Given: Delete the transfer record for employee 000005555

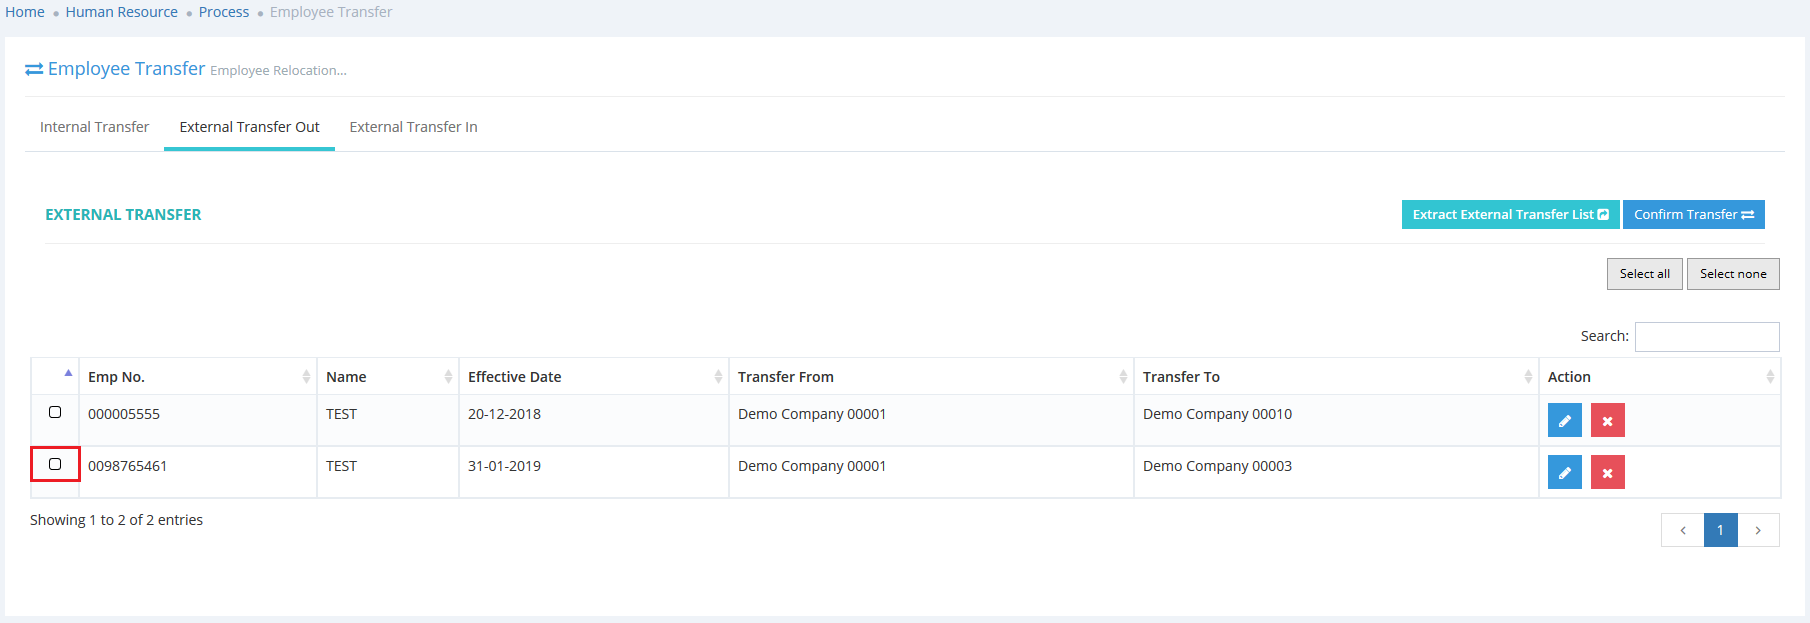Looking at the screenshot, I should pyautogui.click(x=1607, y=420).
